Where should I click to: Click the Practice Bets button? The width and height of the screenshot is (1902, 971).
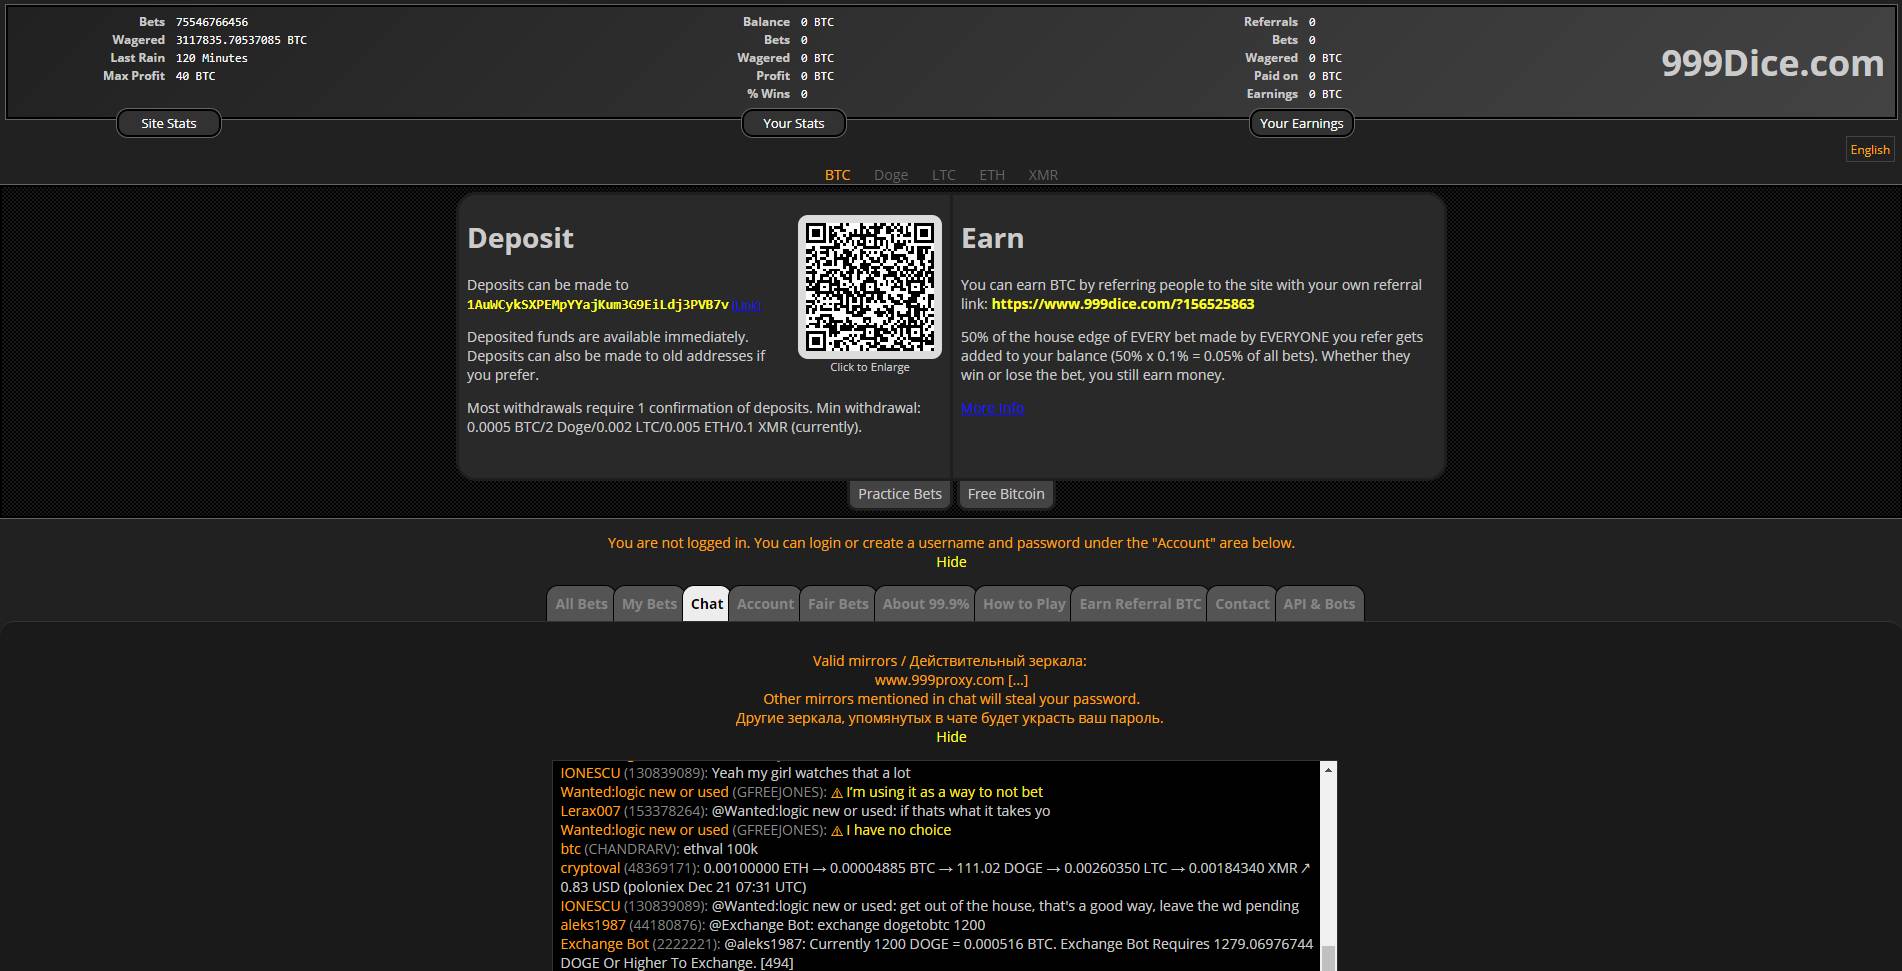tap(899, 494)
